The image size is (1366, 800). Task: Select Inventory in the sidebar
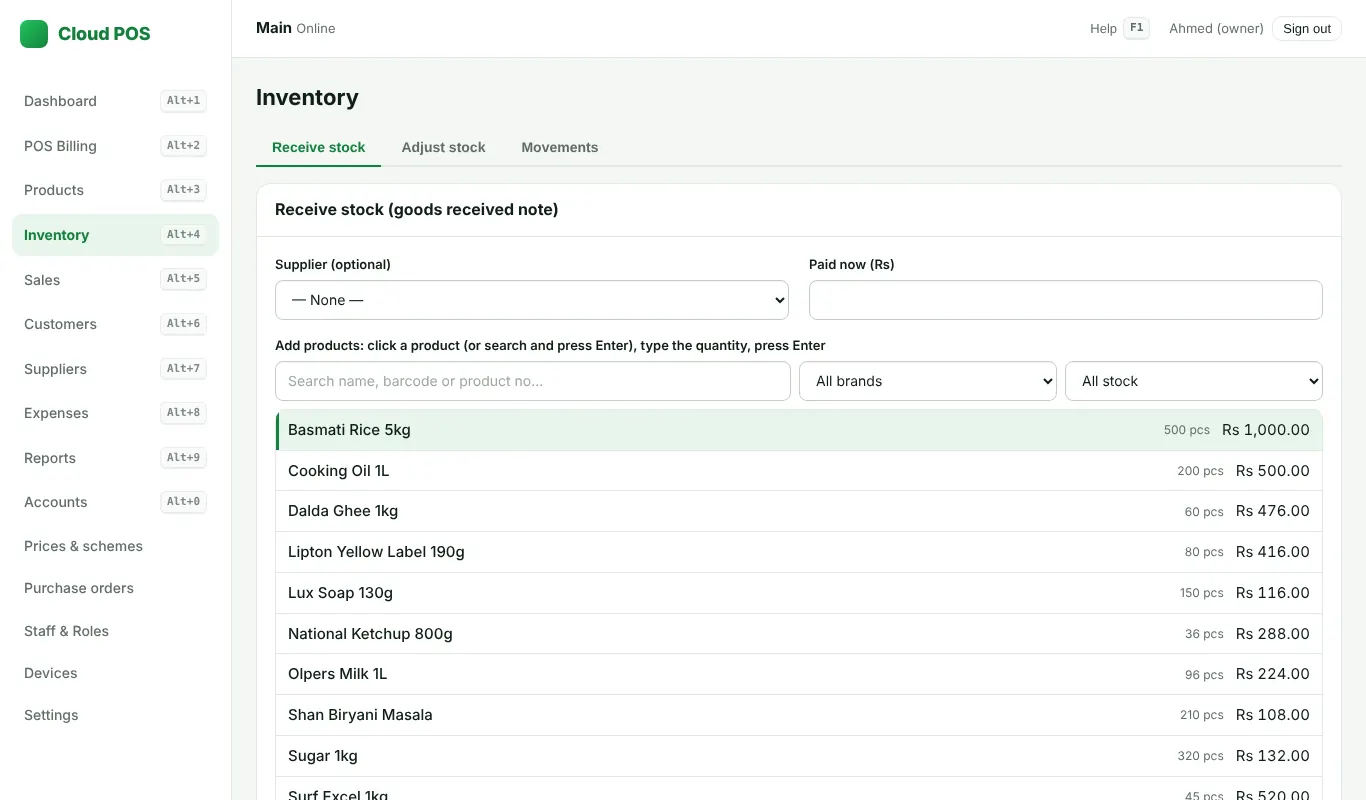pyautogui.click(x=115, y=235)
